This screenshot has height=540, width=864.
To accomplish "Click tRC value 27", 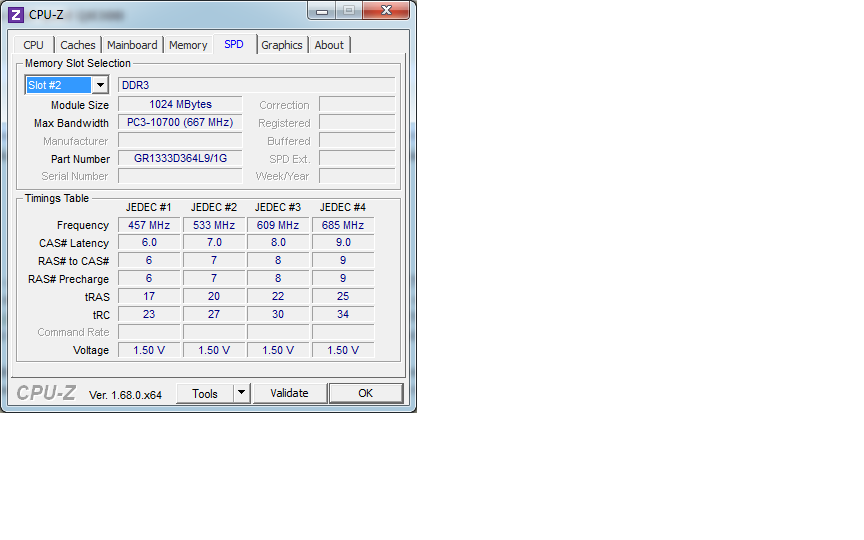I will [214, 315].
